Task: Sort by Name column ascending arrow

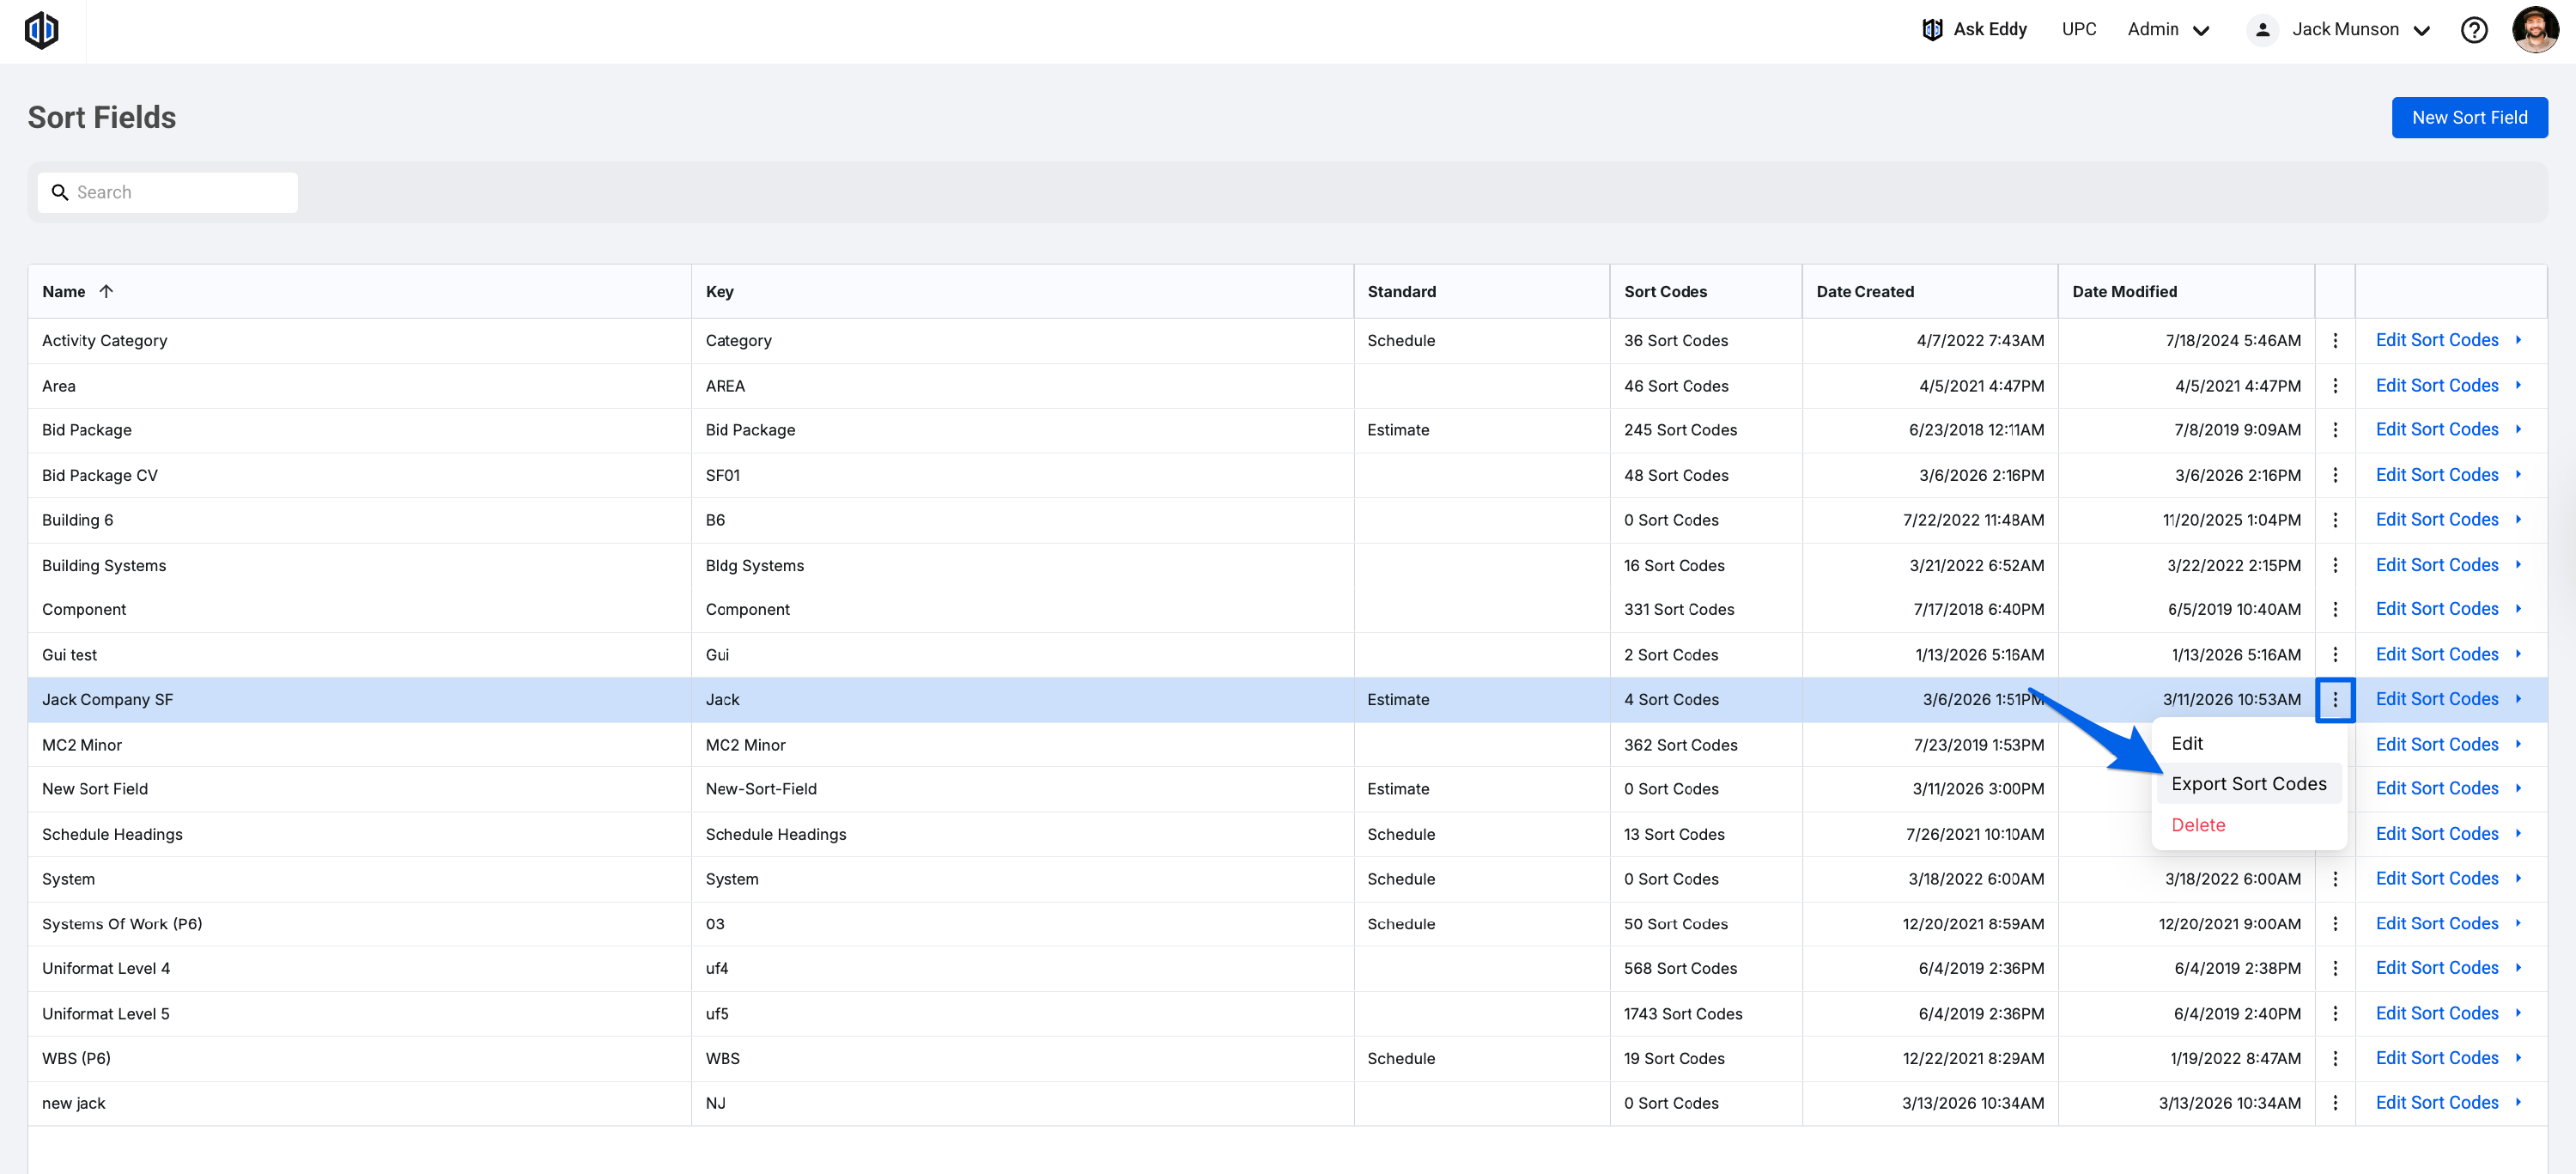Action: (x=106, y=292)
